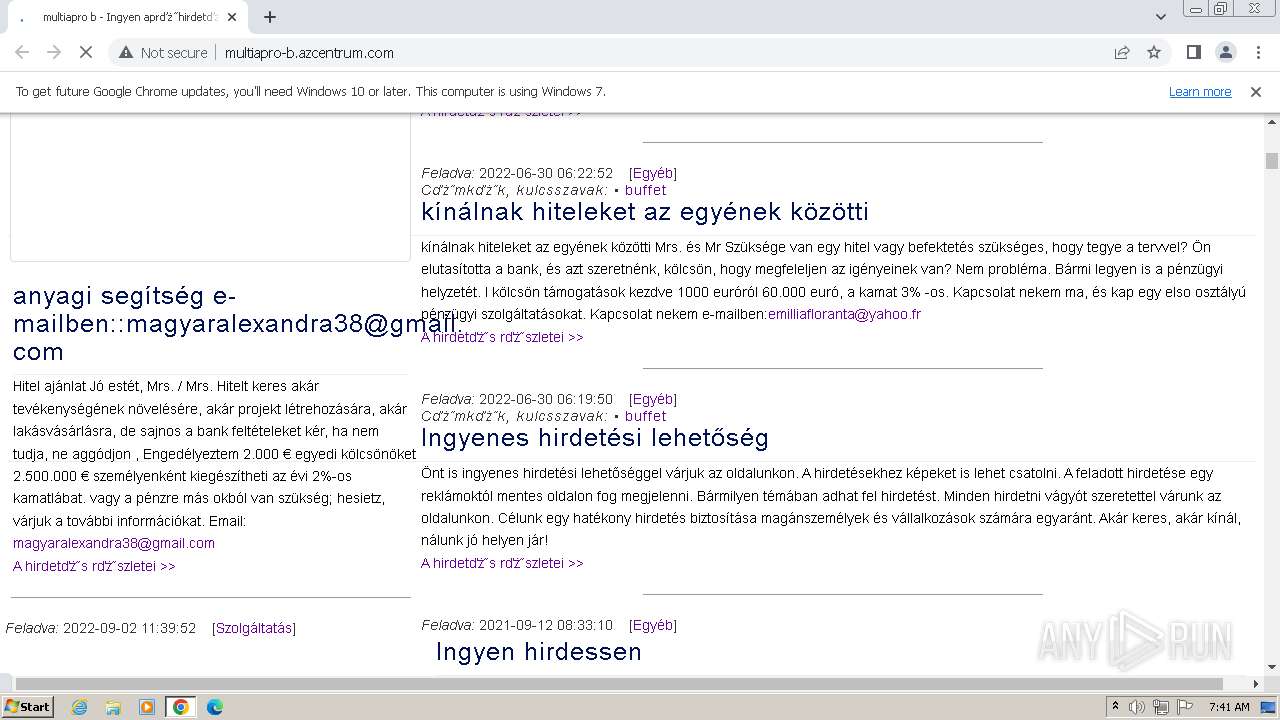Viewport: 1280px width, 720px height.
Task: Click the scroll down arrow
Action: click(1272, 667)
